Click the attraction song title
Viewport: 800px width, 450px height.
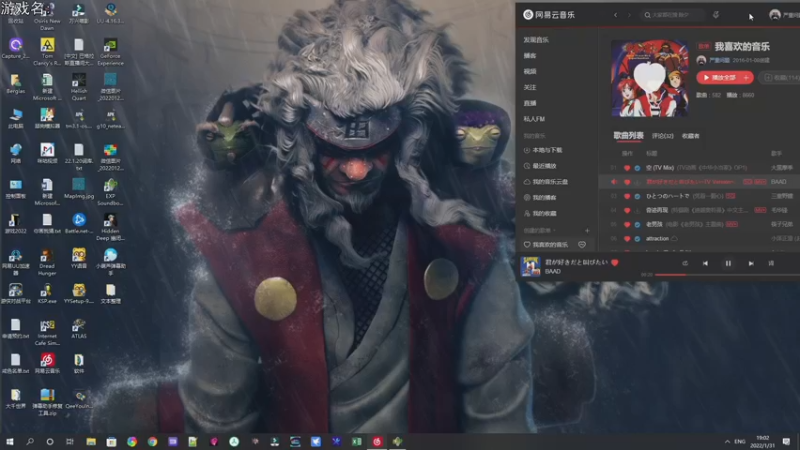(x=657, y=239)
